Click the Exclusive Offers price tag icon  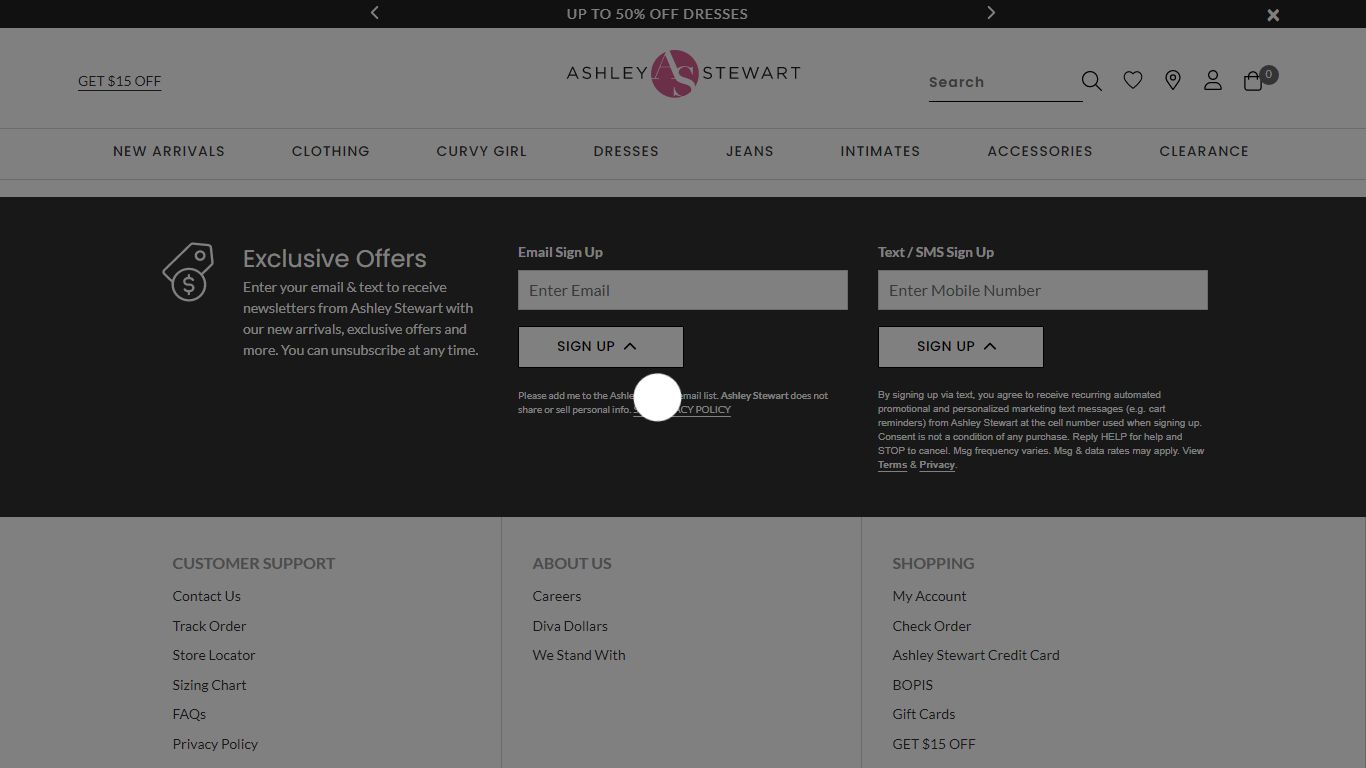click(187, 272)
